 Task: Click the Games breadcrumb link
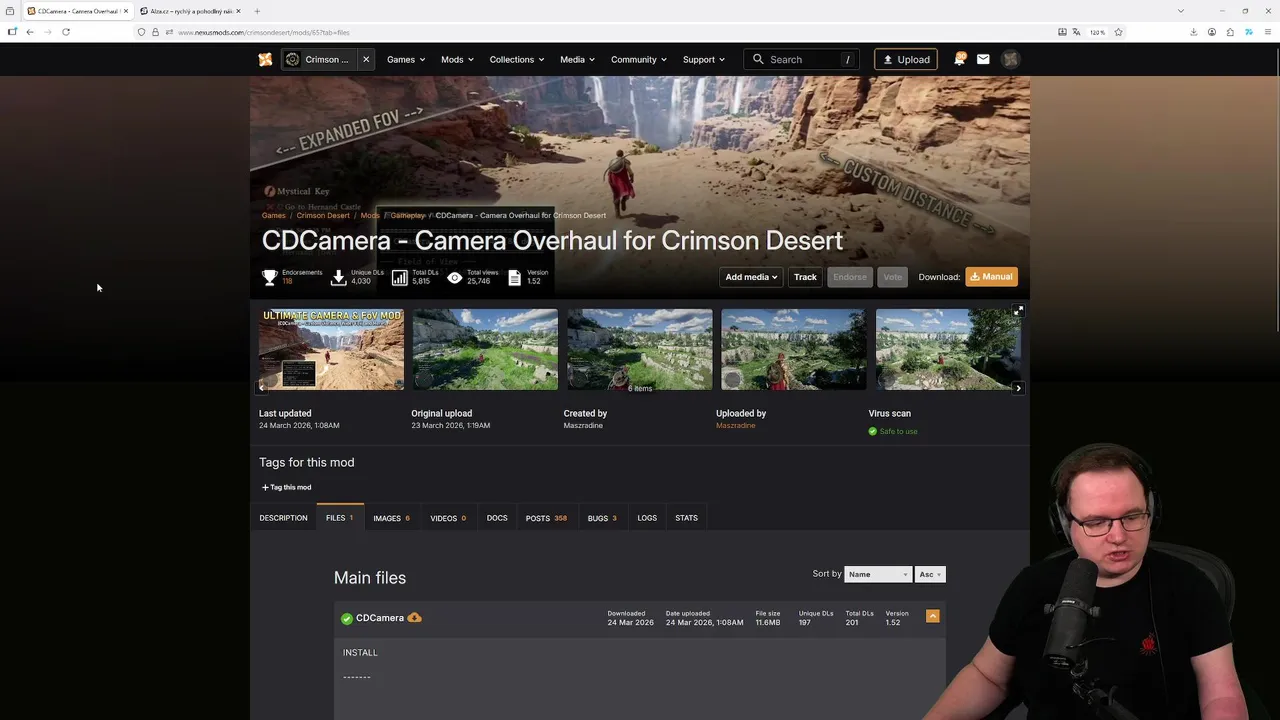[x=273, y=215]
